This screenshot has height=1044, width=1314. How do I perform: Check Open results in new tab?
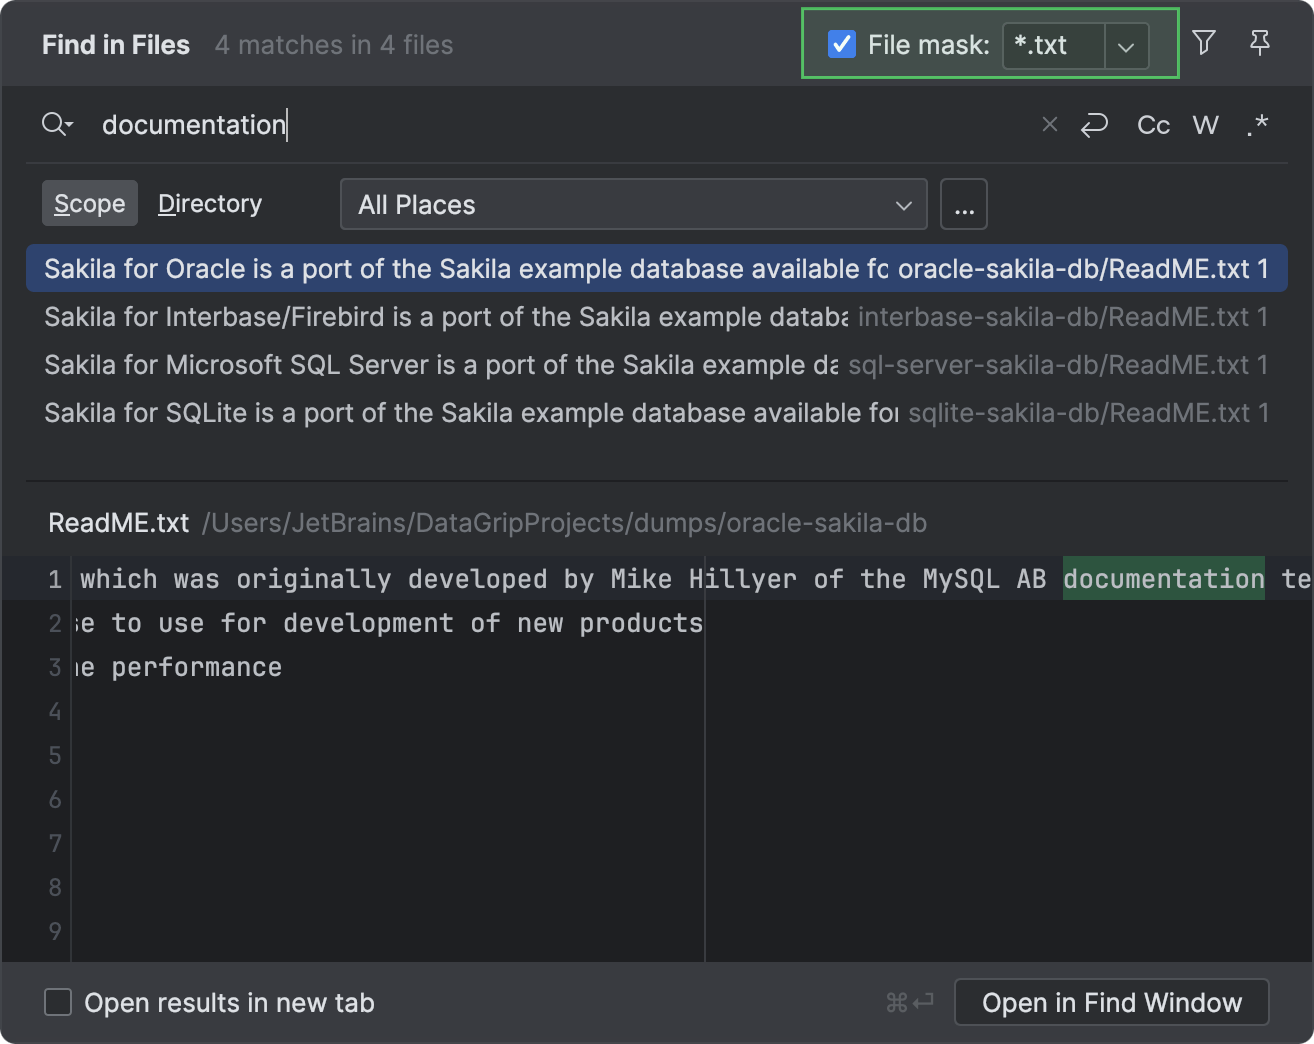click(x=59, y=1002)
